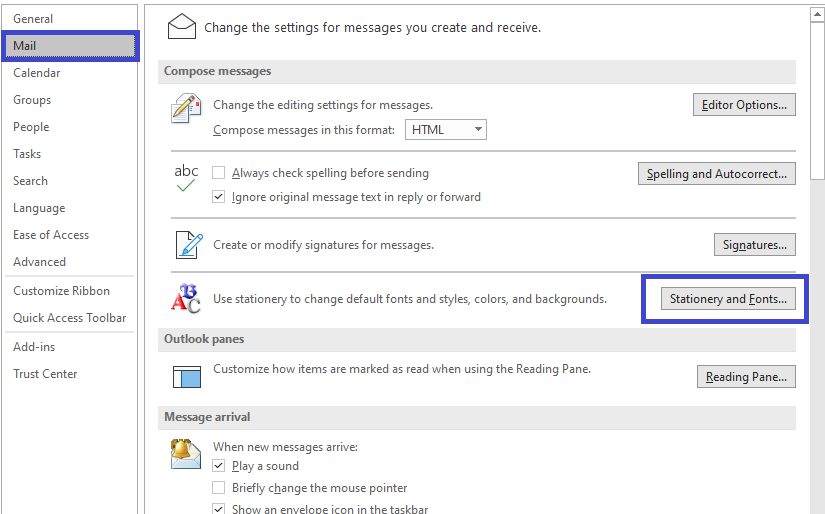Click the signature pen icon
The height and width of the screenshot is (514, 825).
click(x=189, y=245)
